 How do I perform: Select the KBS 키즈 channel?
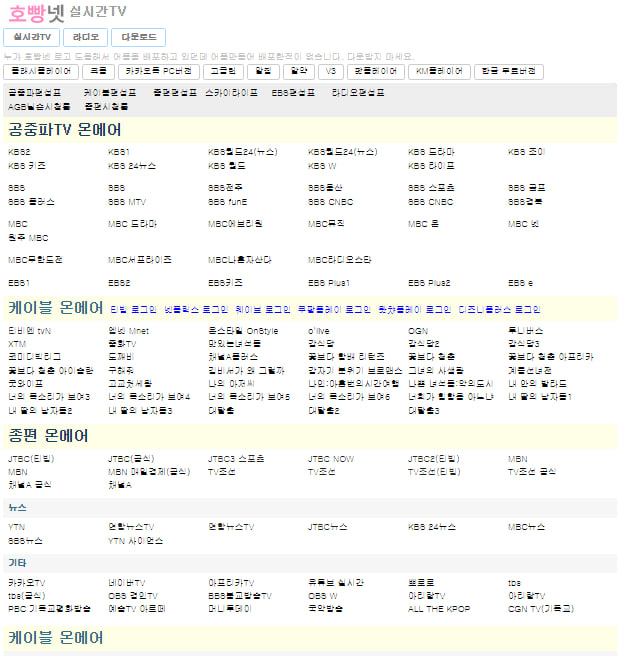(x=27, y=166)
